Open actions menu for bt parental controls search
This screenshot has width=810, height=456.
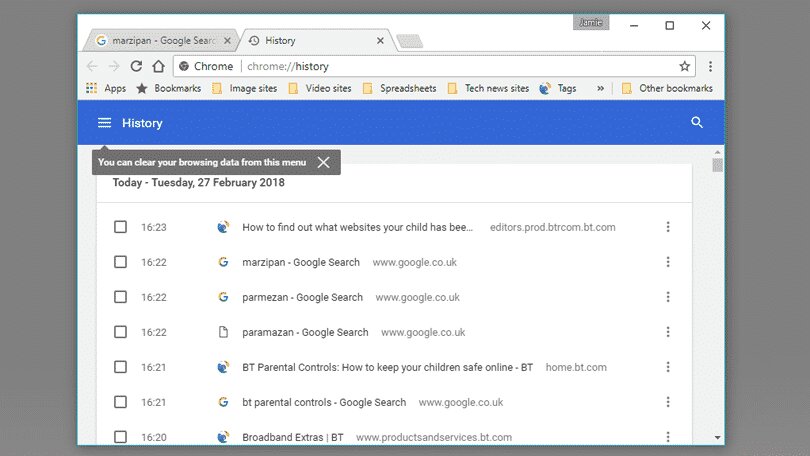[668, 402]
